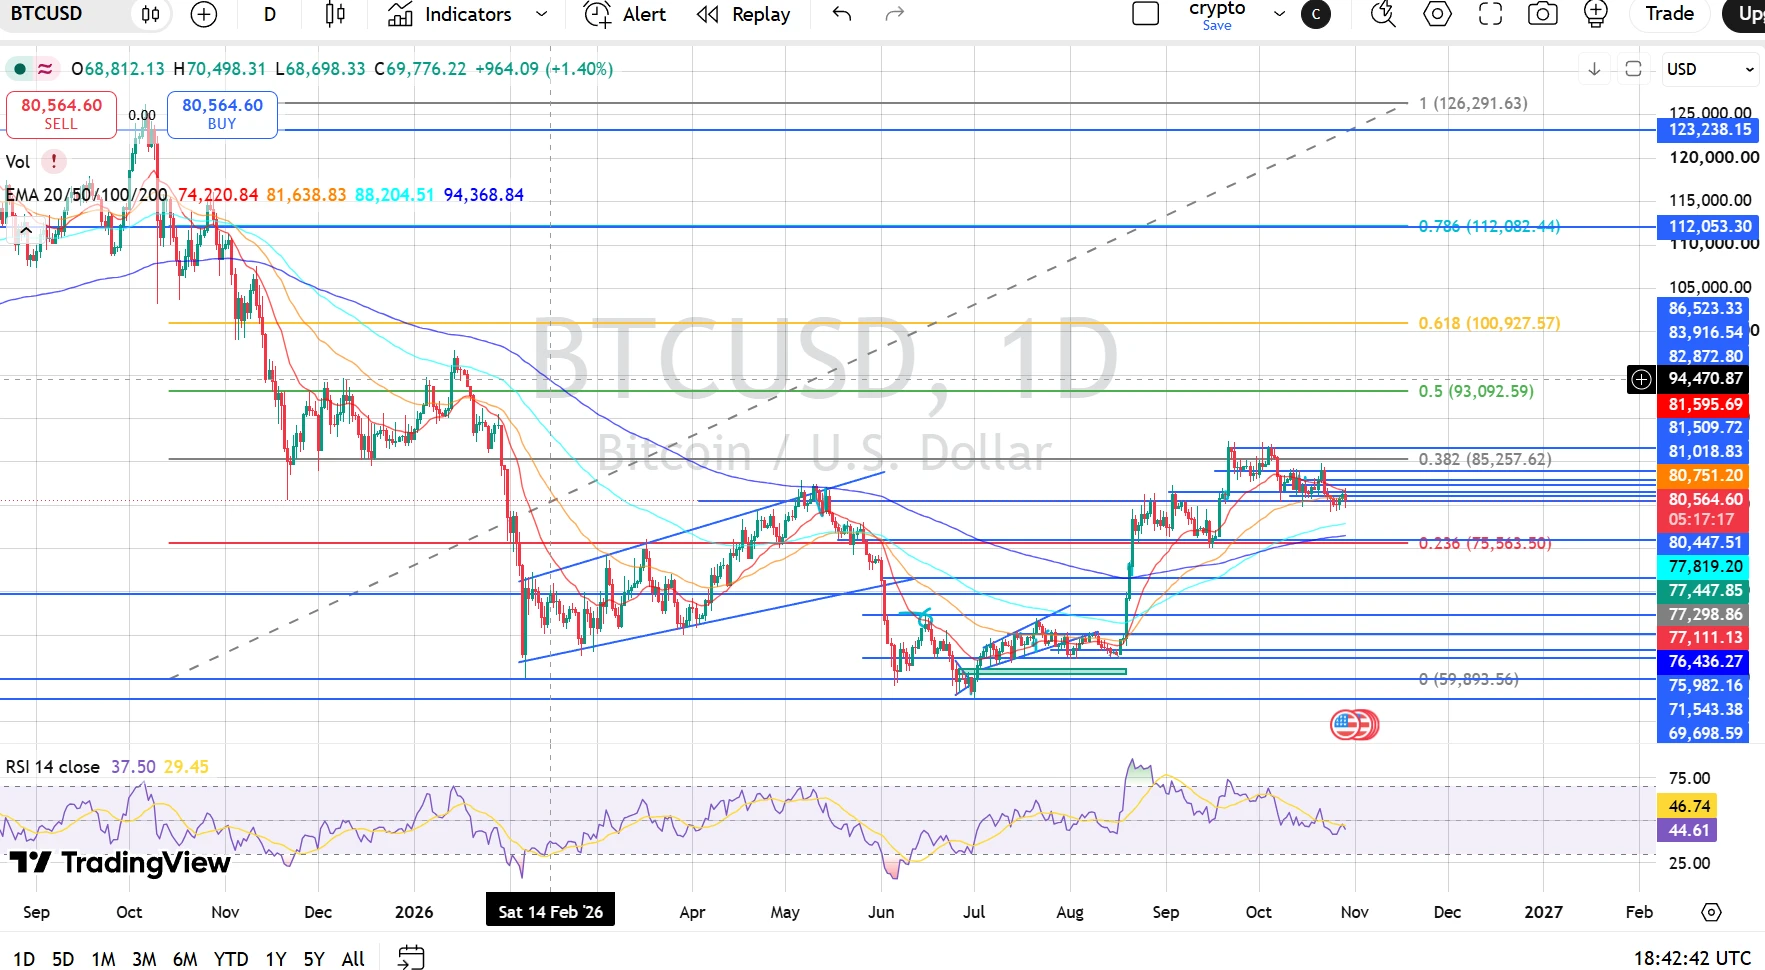Image resolution: width=1765 pixels, height=970 pixels.
Task: Toggle the green market status dot
Action: 19,69
